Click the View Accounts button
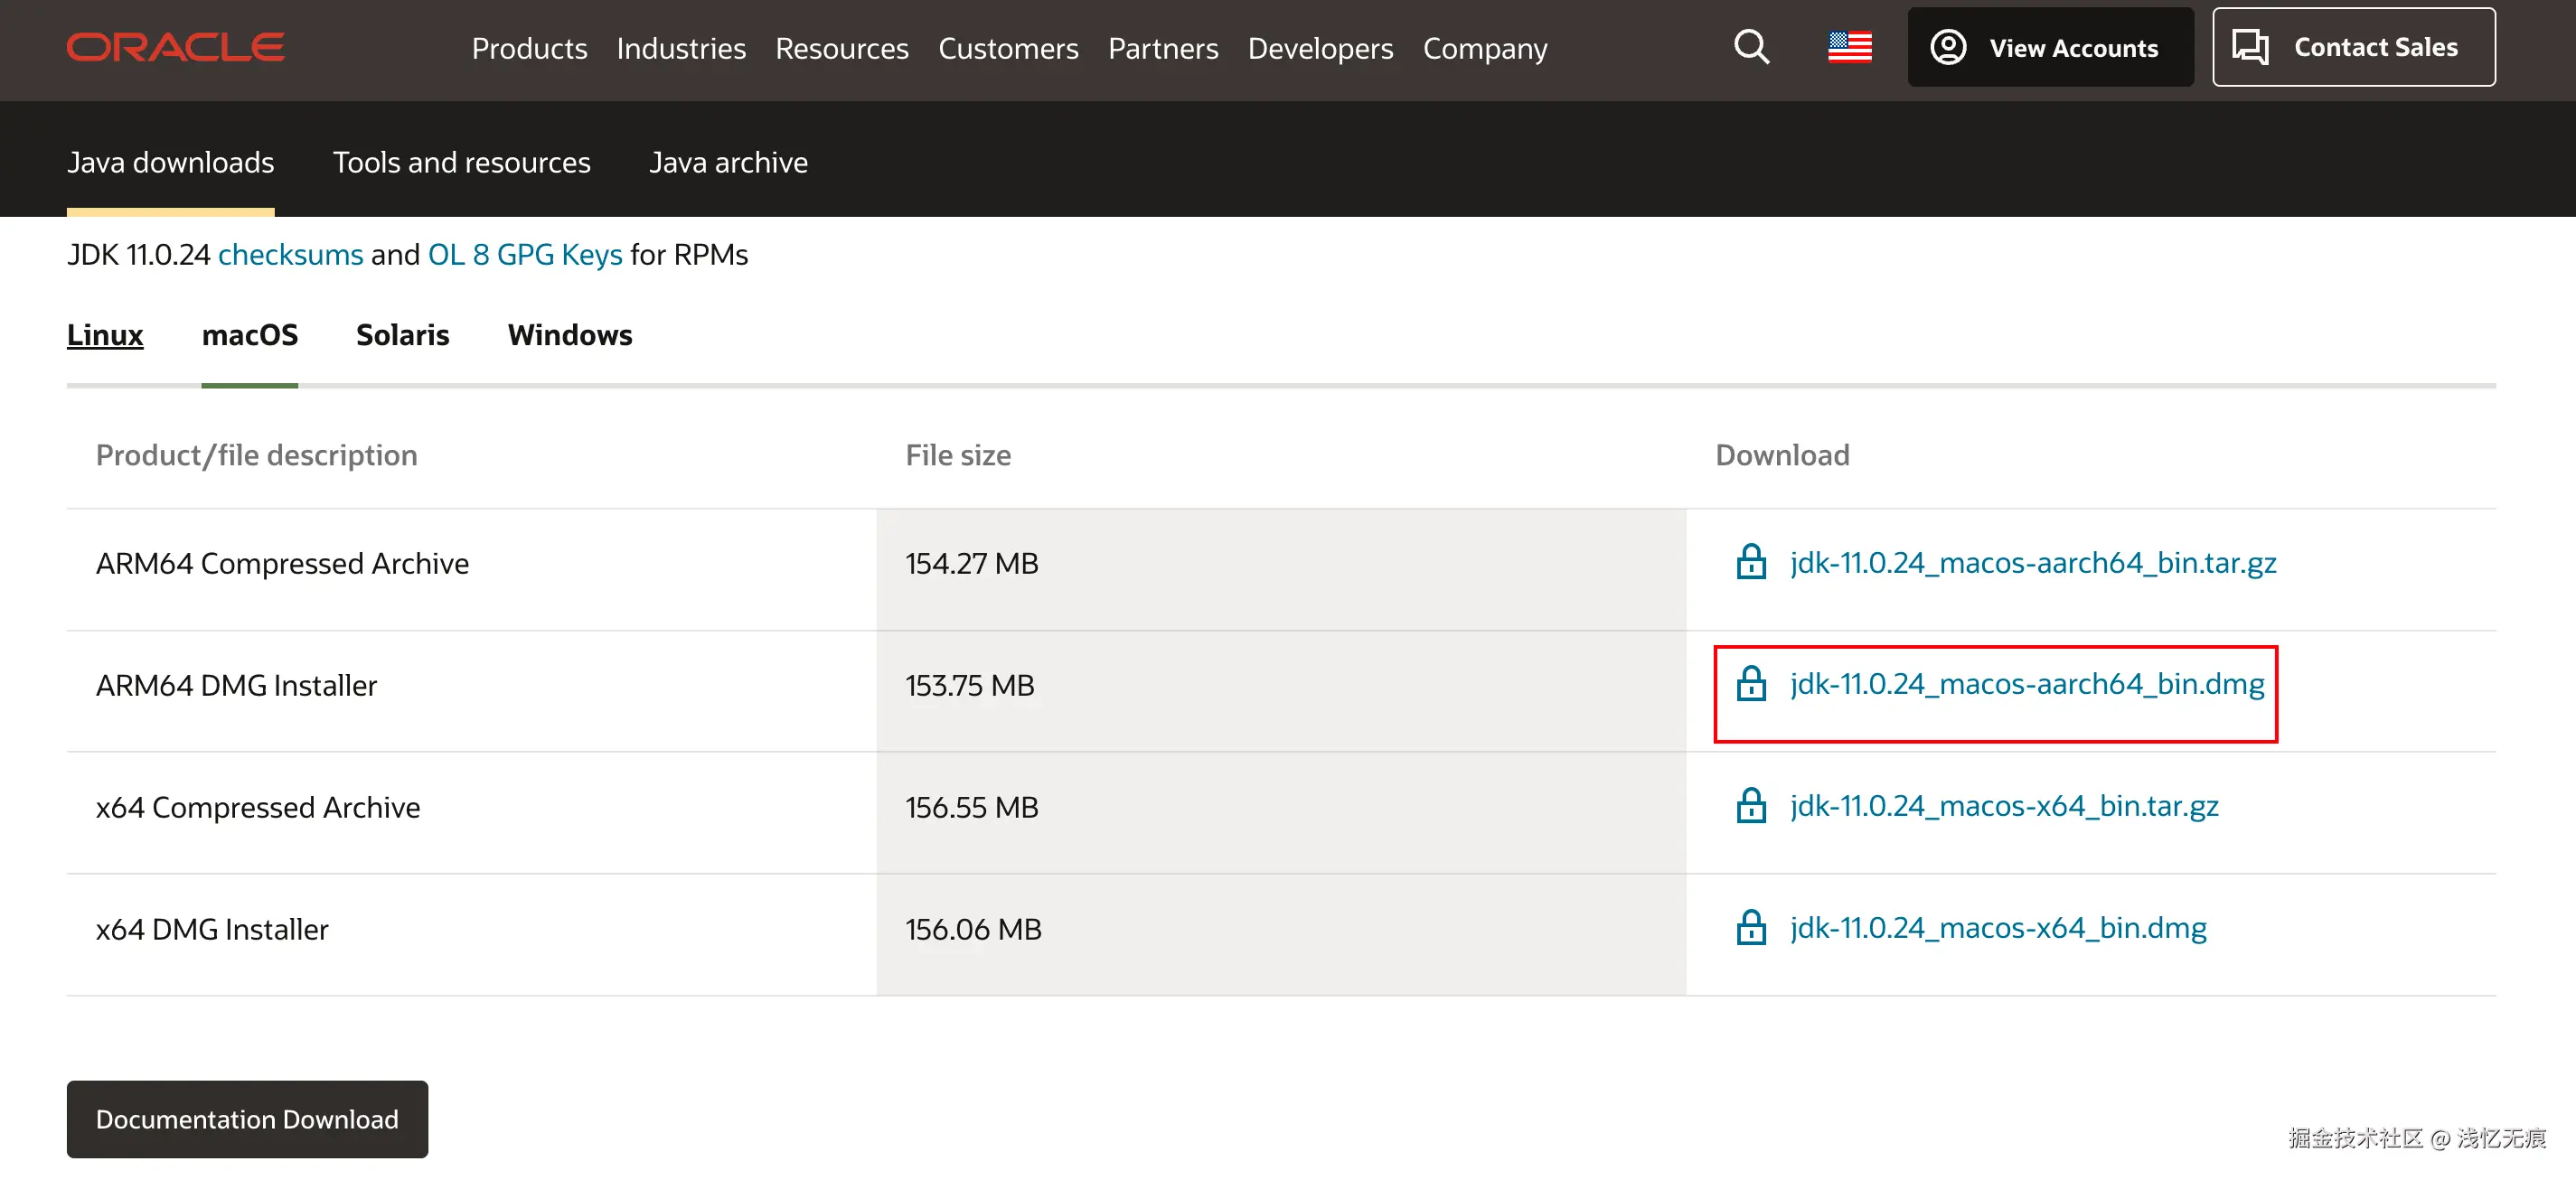 pos(2049,47)
